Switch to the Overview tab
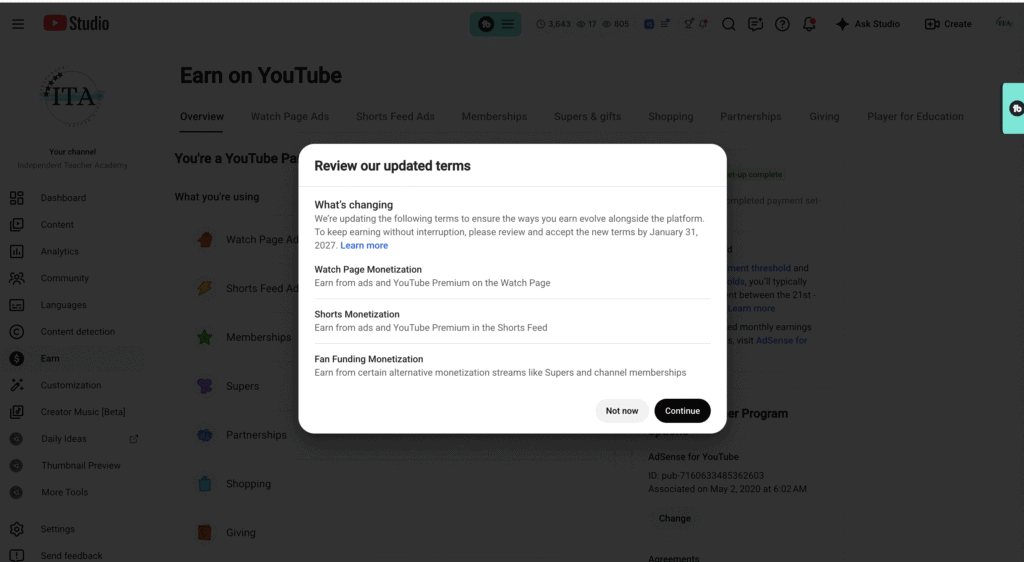Image resolution: width=1024 pixels, height=562 pixels. tap(202, 116)
